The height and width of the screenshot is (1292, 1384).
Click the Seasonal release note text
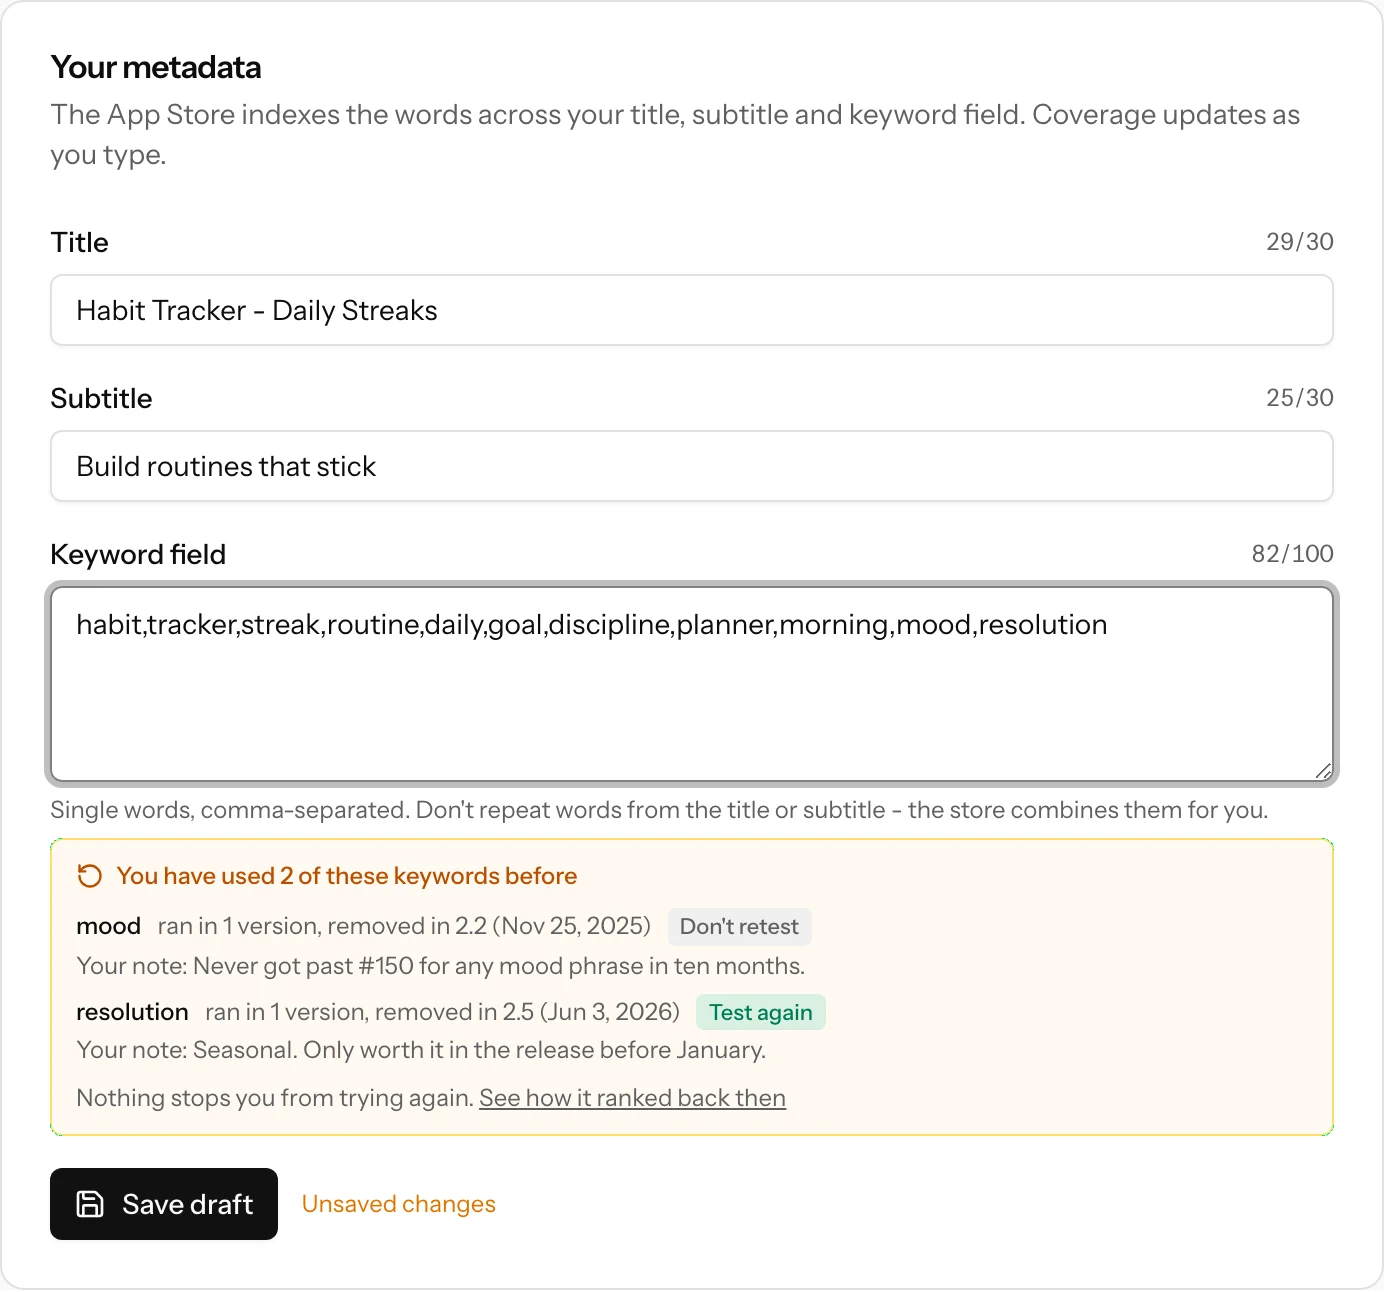tap(421, 1050)
